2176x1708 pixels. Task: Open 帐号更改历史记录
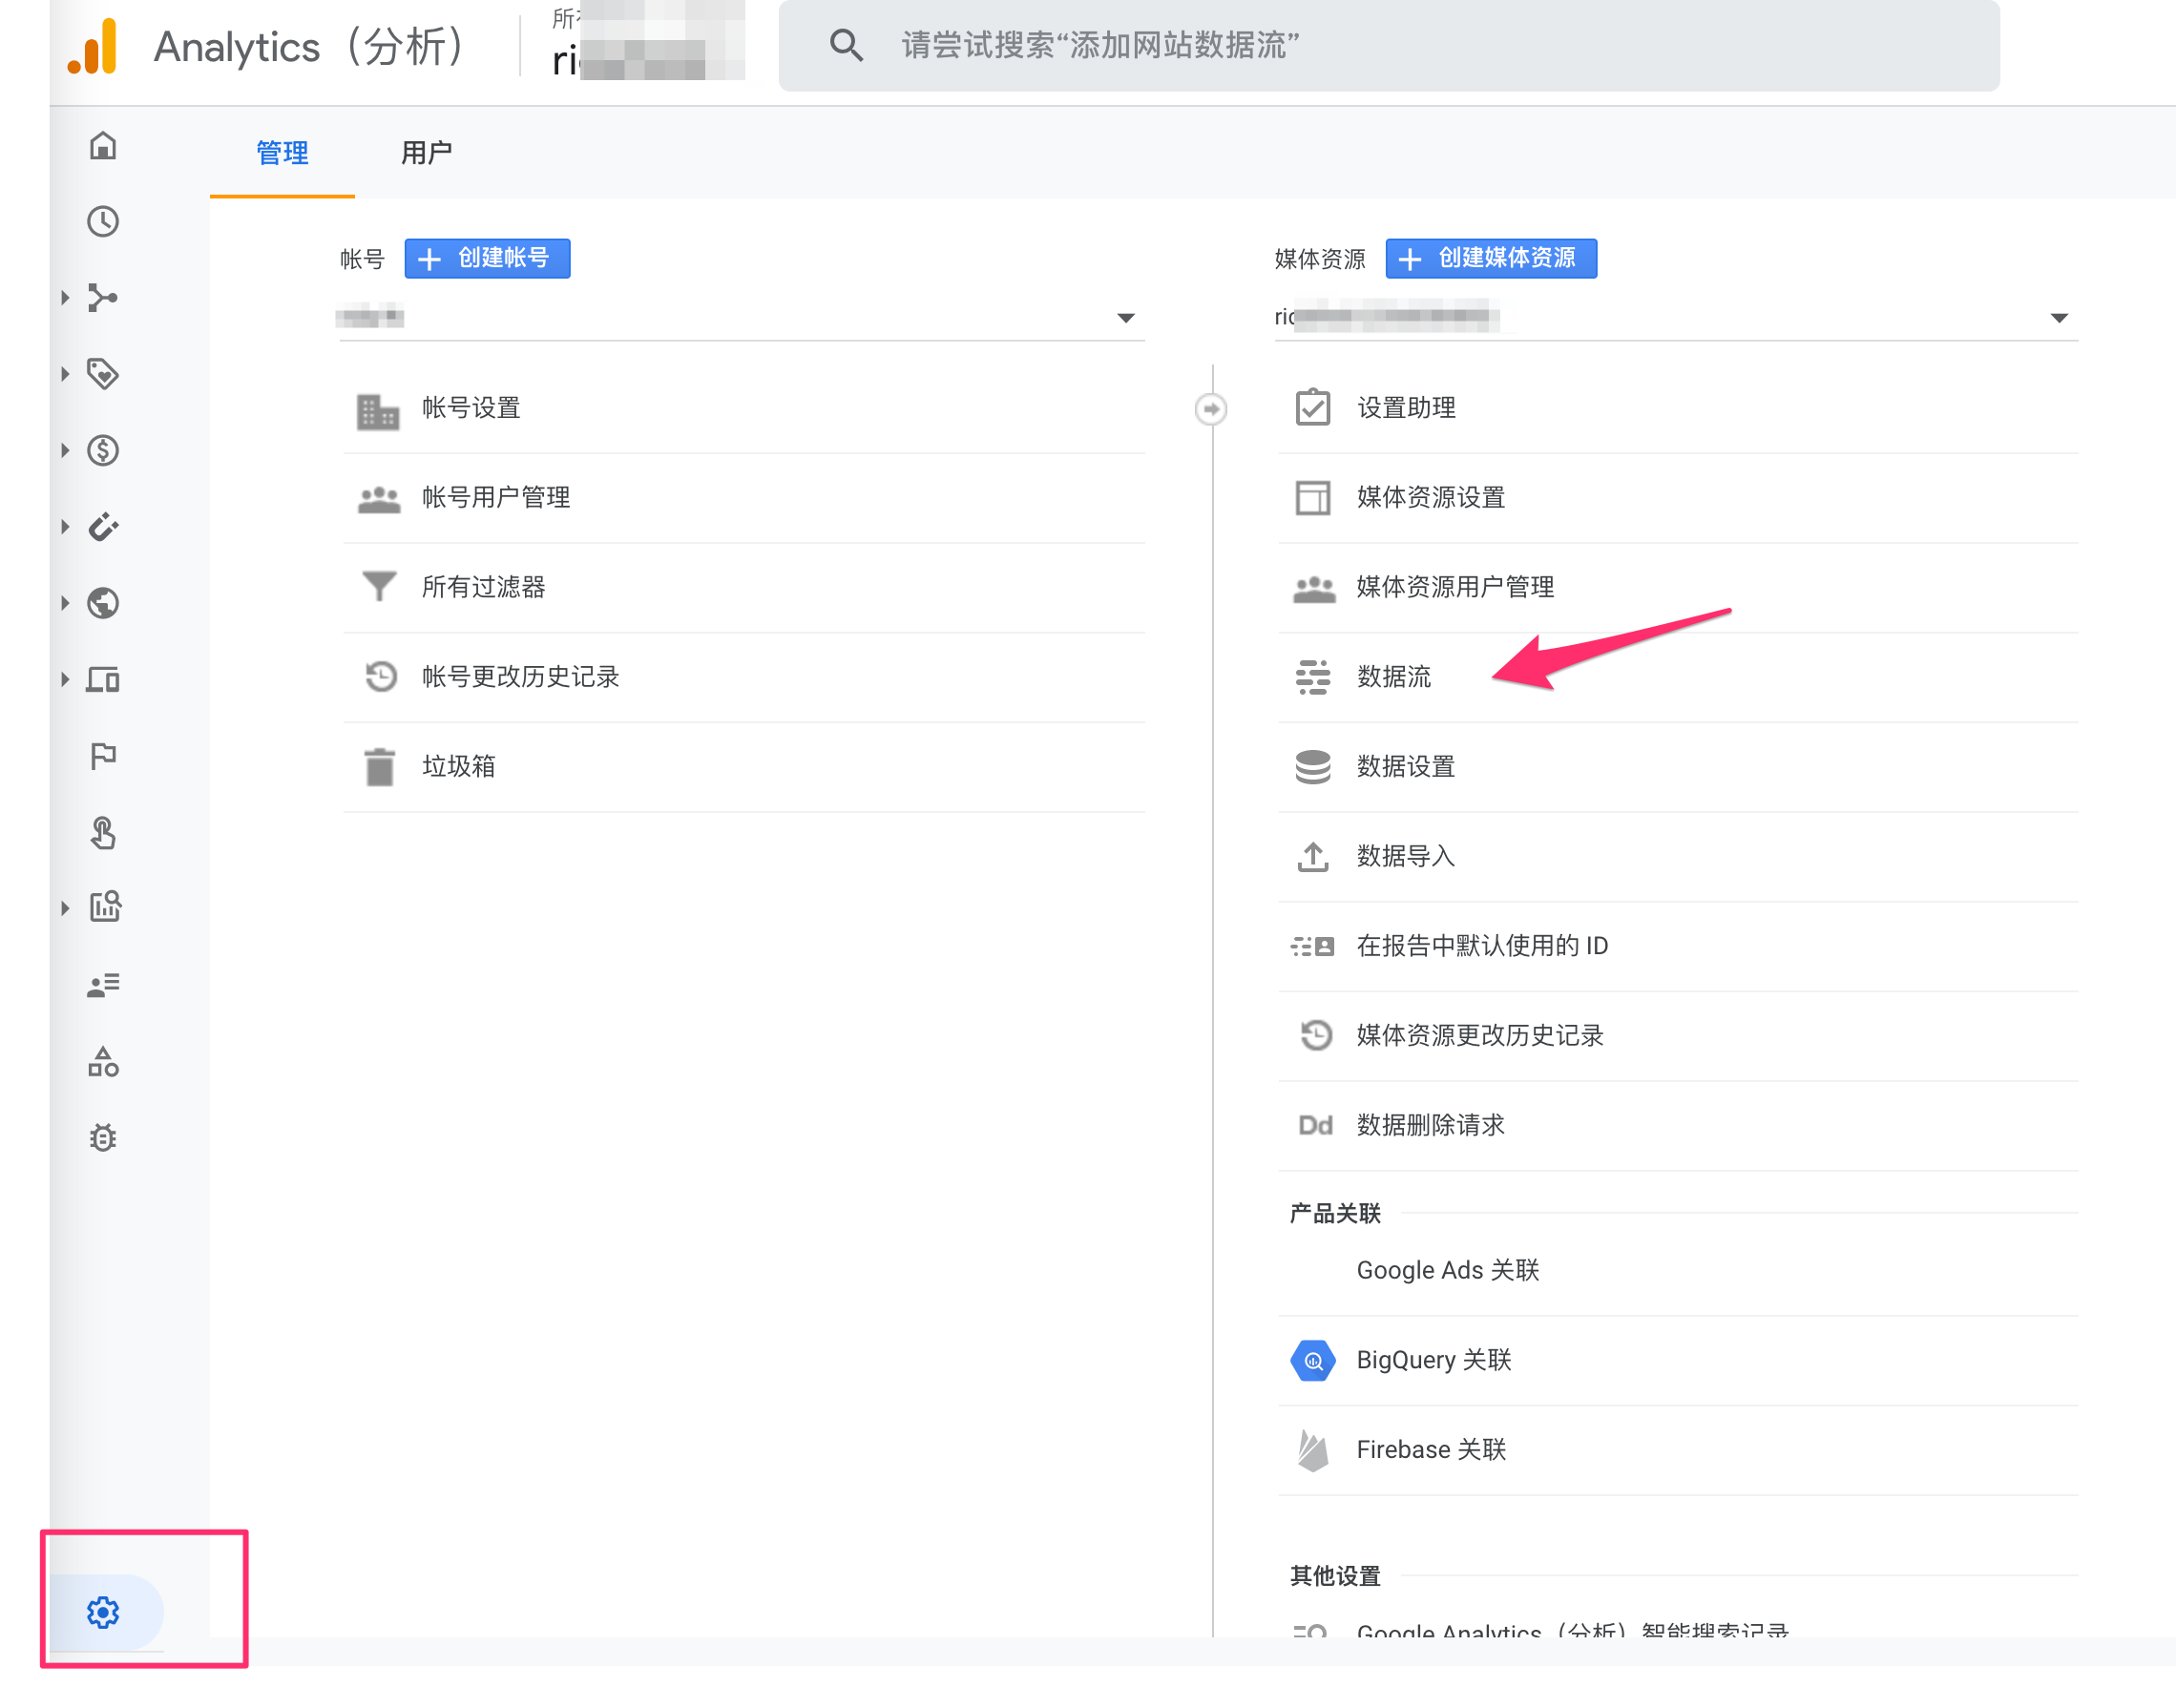pos(744,677)
